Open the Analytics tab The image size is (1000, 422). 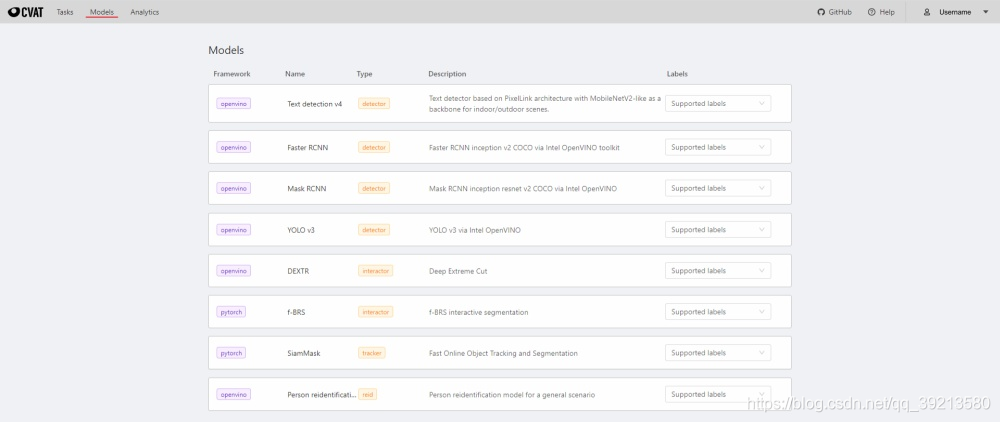[x=145, y=12]
